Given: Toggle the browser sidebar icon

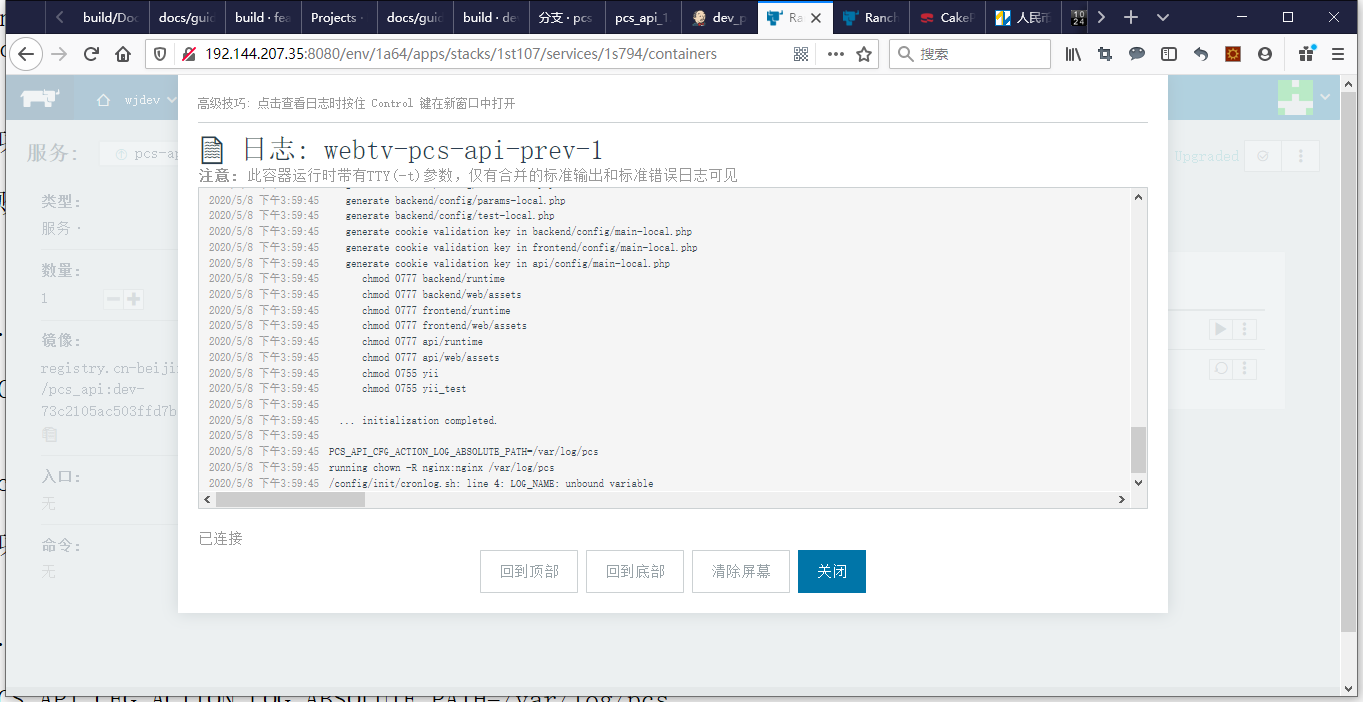Looking at the screenshot, I should point(1169,54).
